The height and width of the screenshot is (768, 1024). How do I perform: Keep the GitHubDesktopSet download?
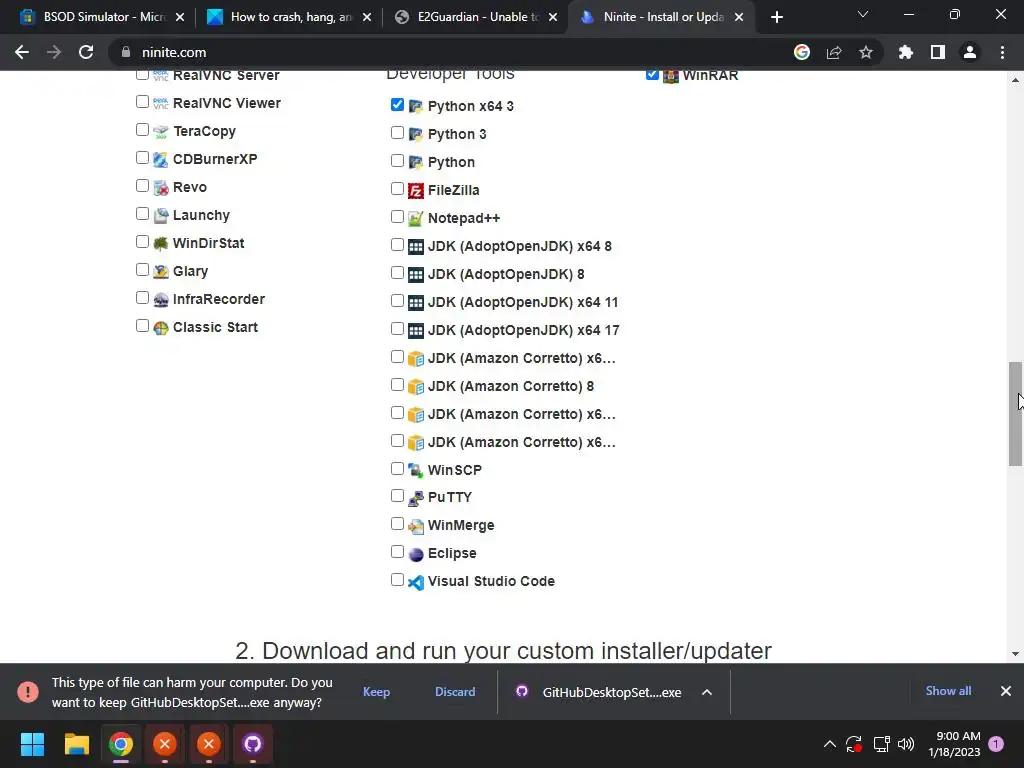coord(376,692)
